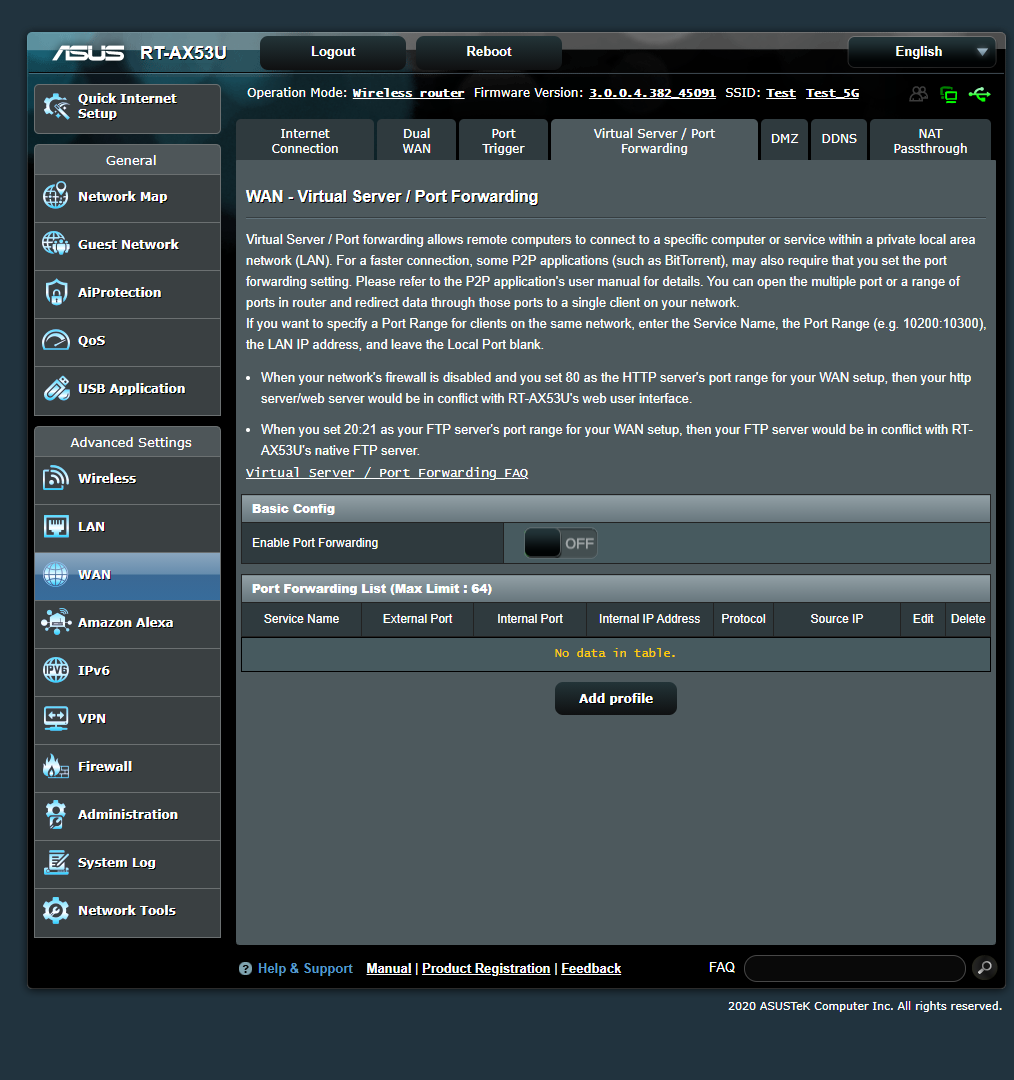This screenshot has height=1080, width=1014.
Task: Click the Edit column header
Action: (923, 619)
